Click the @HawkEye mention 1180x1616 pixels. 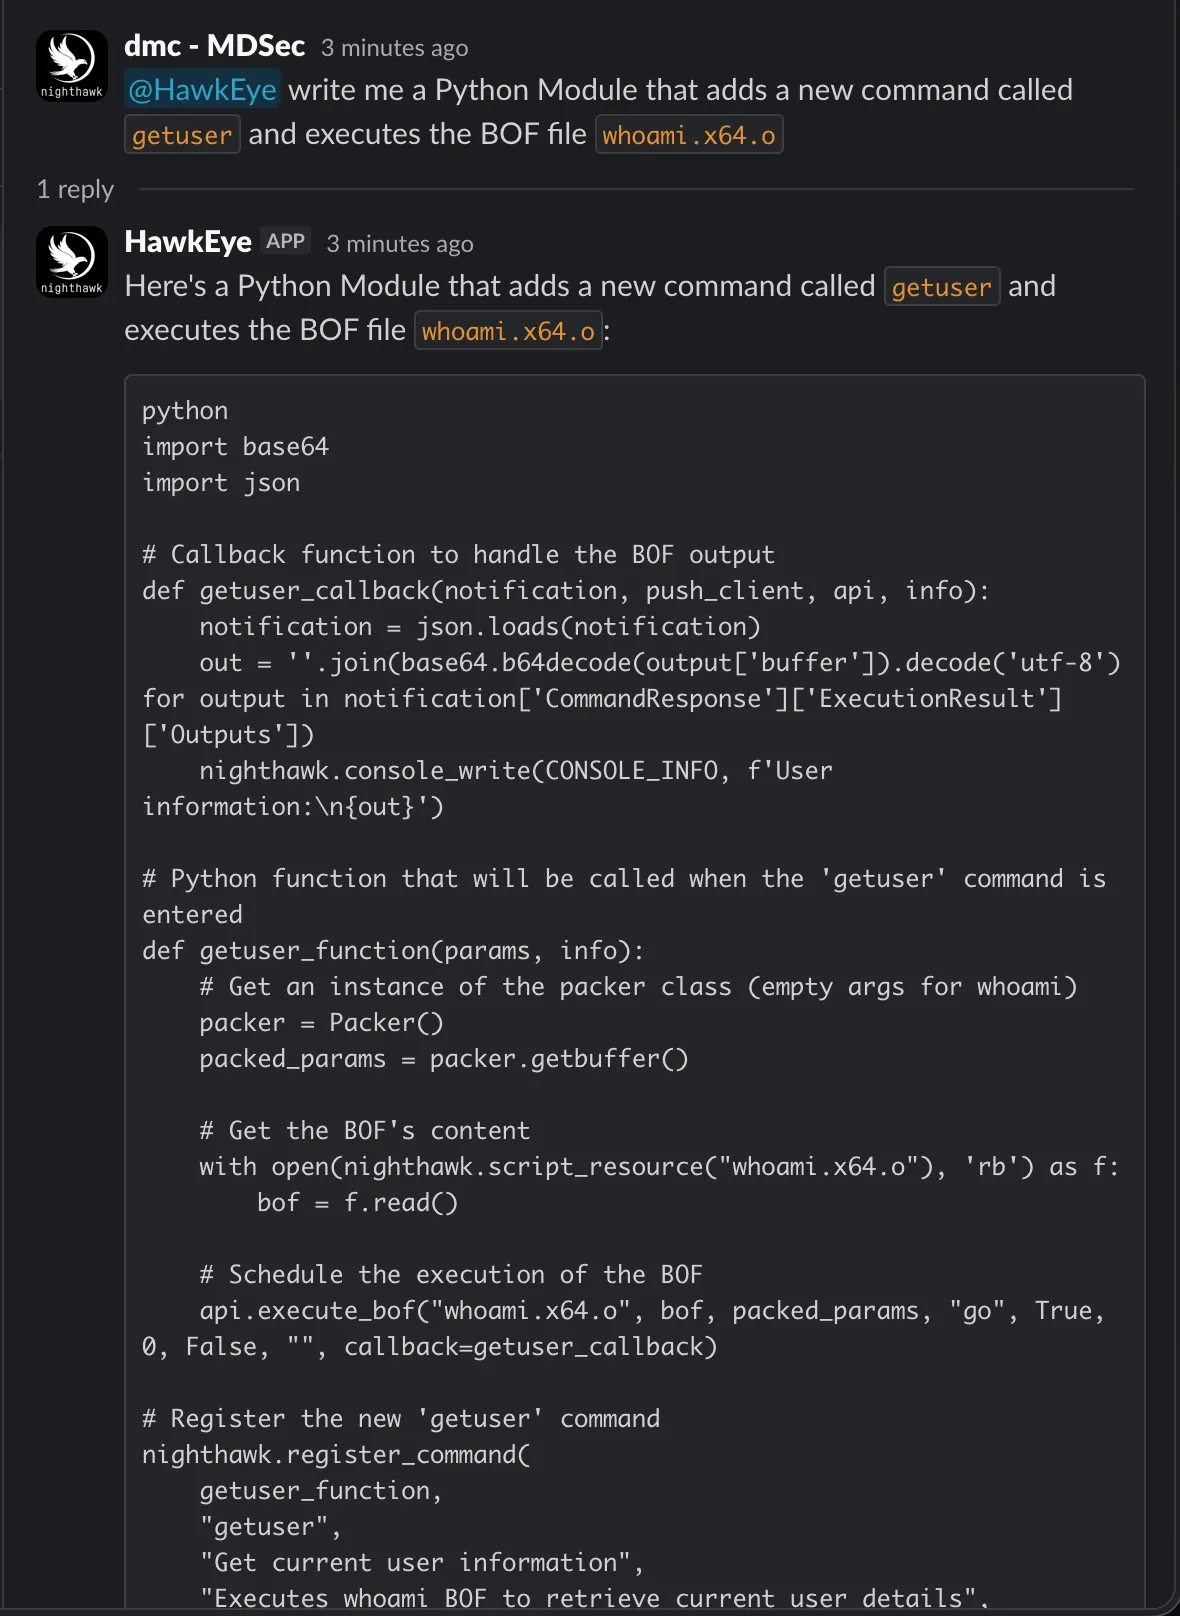202,90
